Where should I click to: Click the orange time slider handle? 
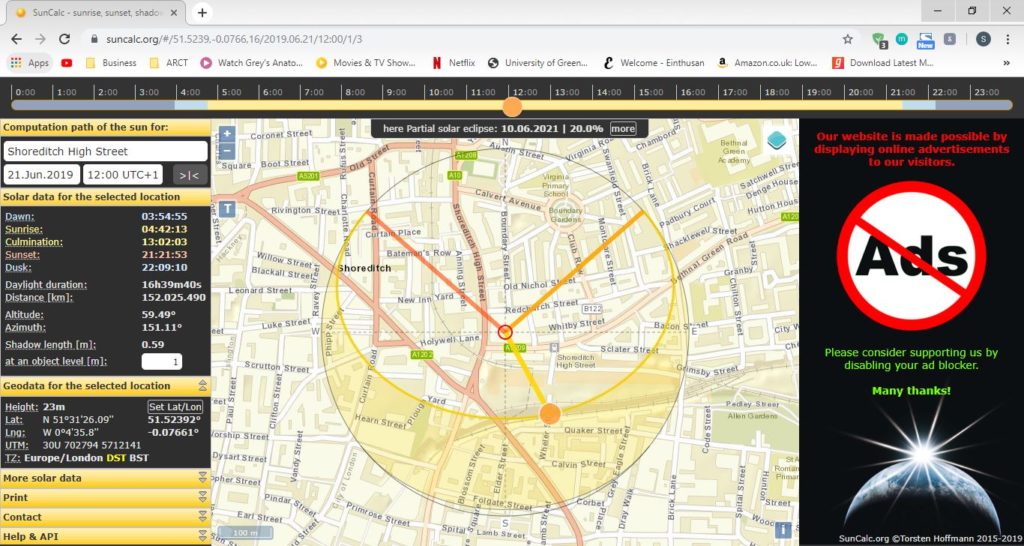pos(513,106)
